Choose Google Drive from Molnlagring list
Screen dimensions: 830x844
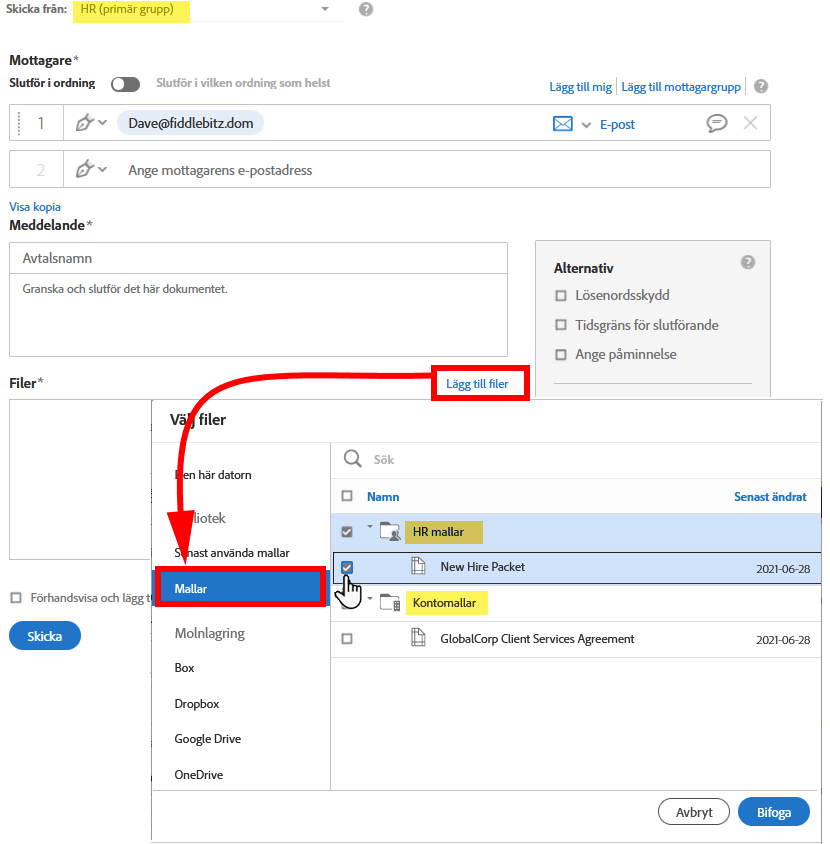(x=207, y=739)
